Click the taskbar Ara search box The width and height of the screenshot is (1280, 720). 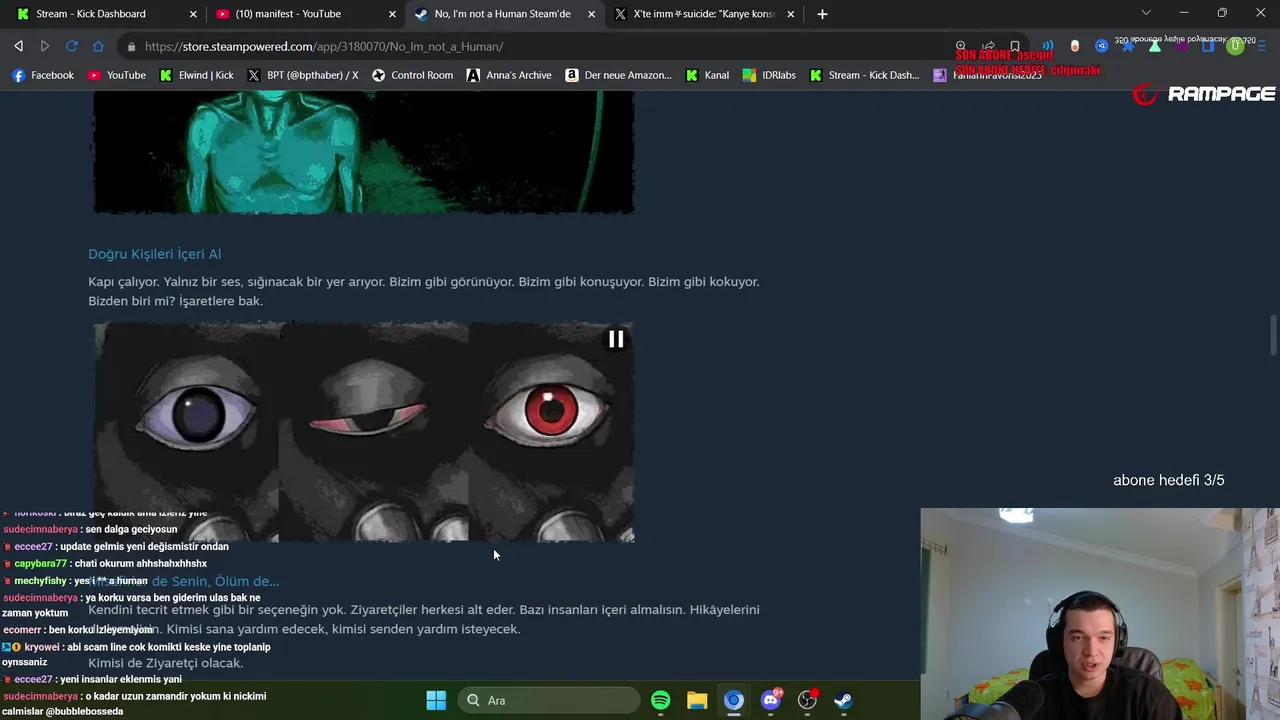(x=548, y=700)
